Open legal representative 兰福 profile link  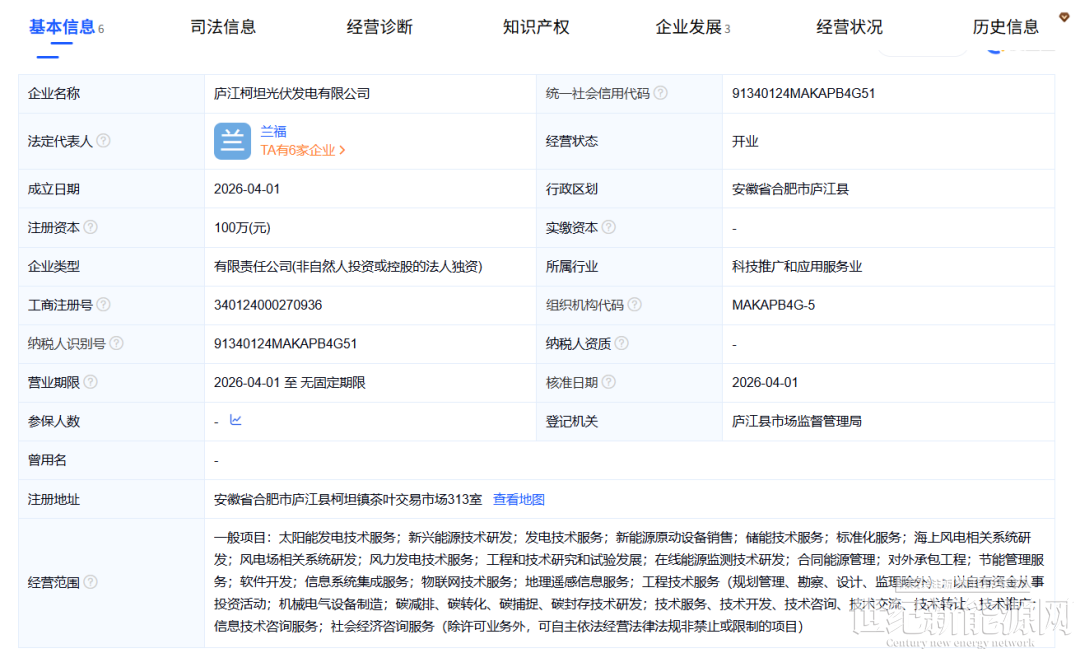pos(273,131)
